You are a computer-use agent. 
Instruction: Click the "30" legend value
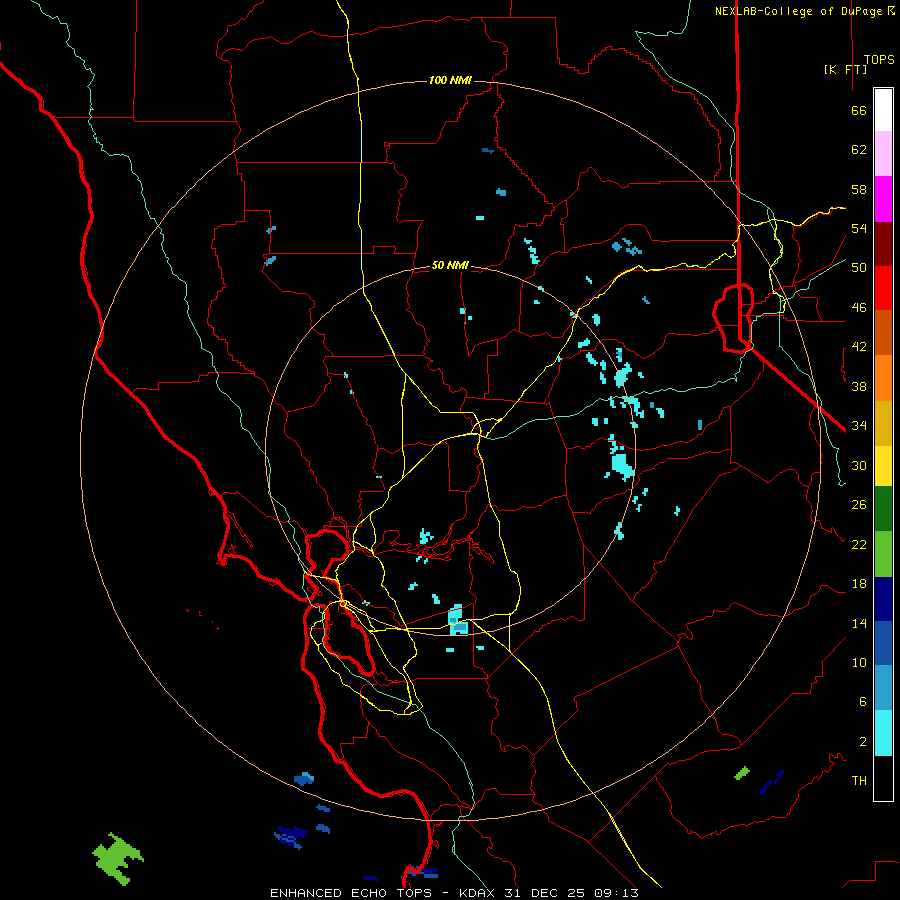859,465
